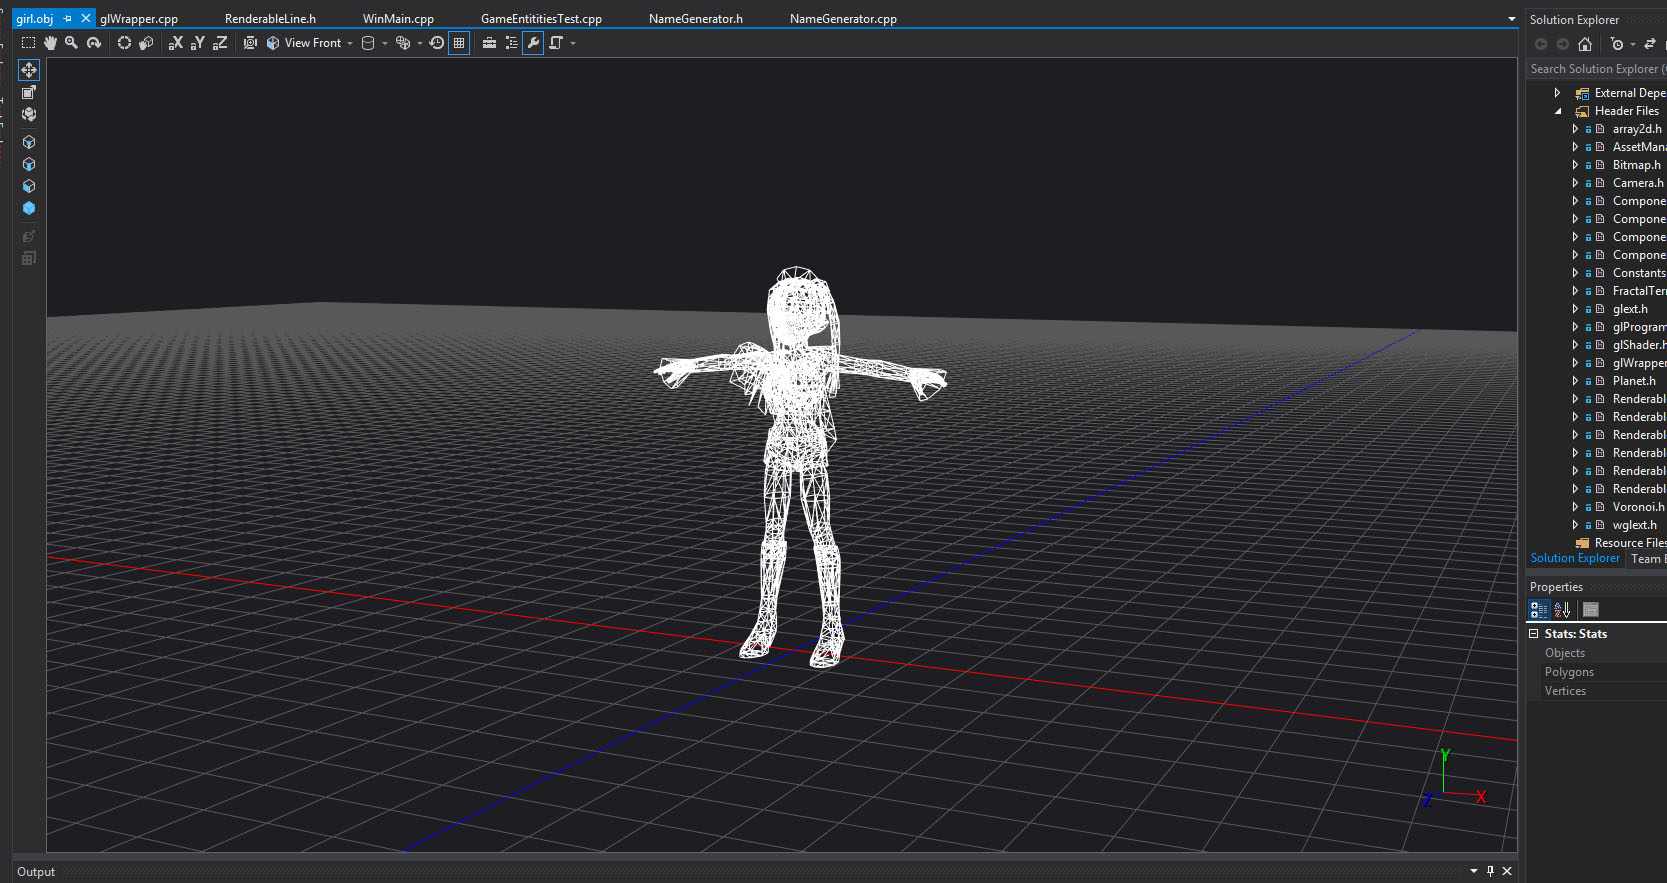Expand the External Dependencies node

[x=1557, y=93]
